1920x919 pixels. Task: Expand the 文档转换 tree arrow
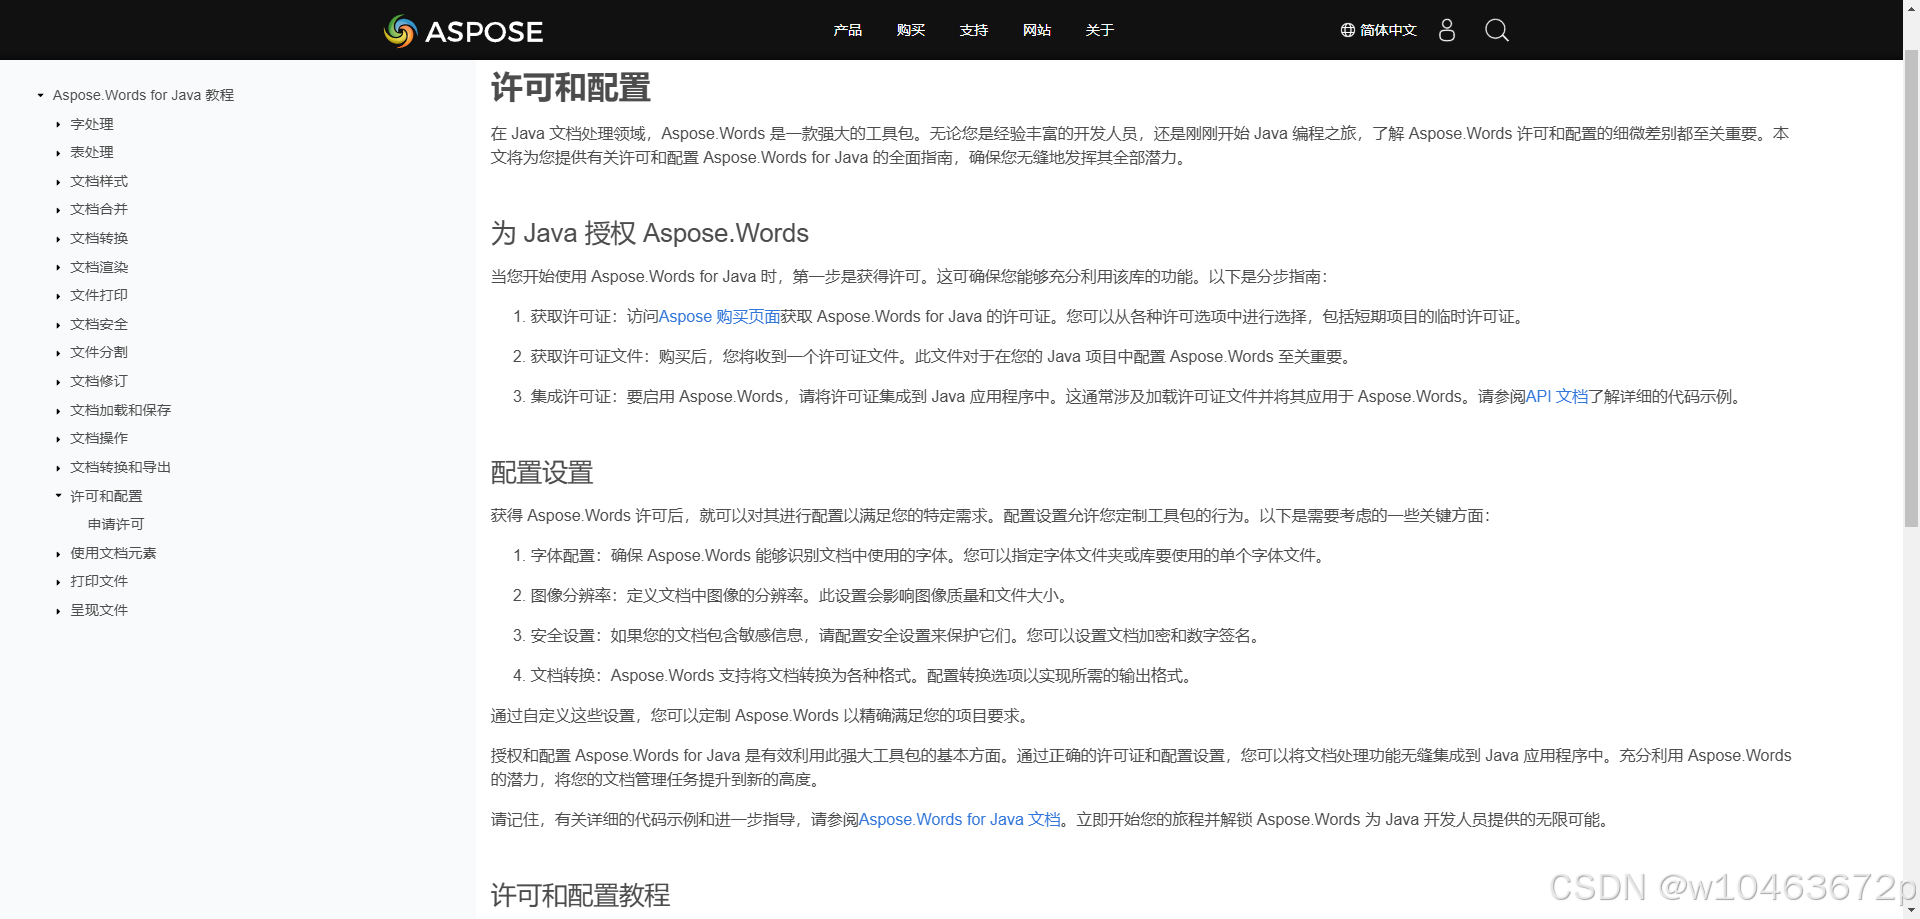[58, 239]
